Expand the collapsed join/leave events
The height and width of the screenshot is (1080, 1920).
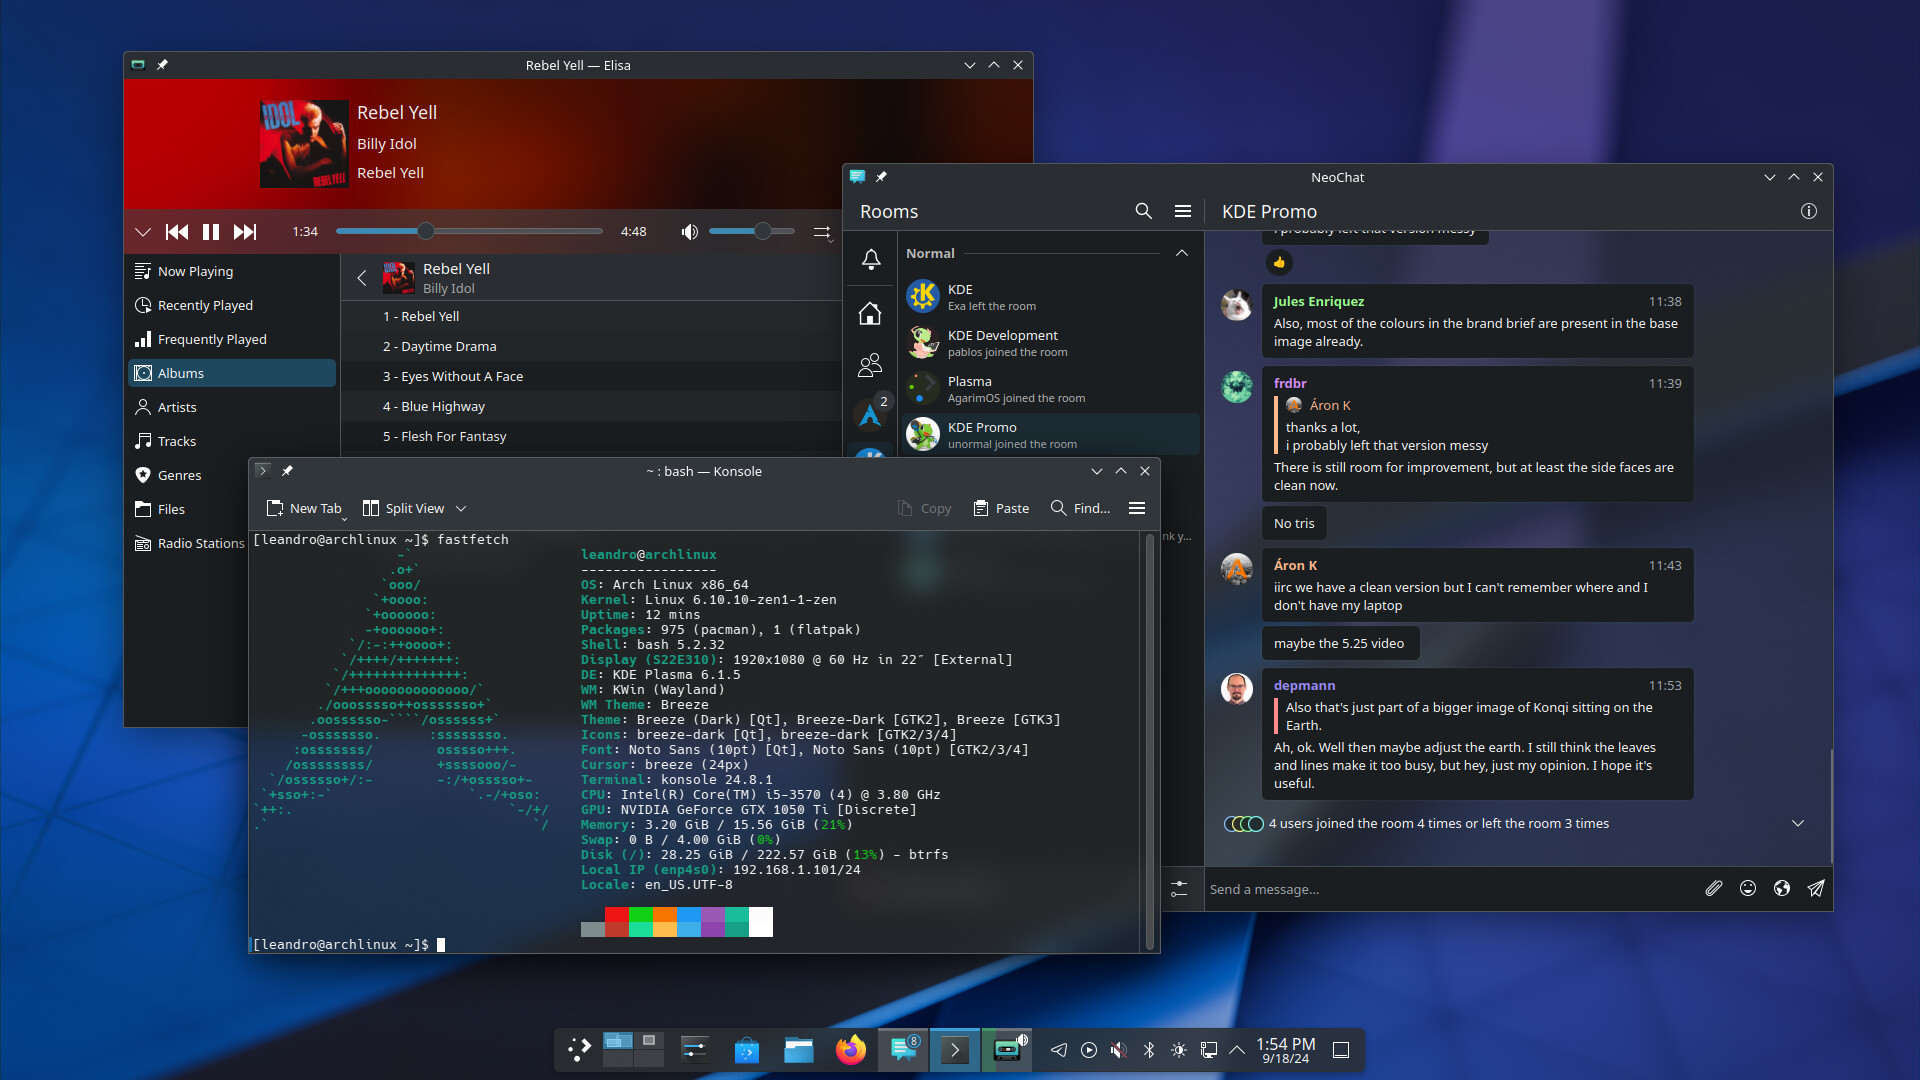pyautogui.click(x=1797, y=823)
